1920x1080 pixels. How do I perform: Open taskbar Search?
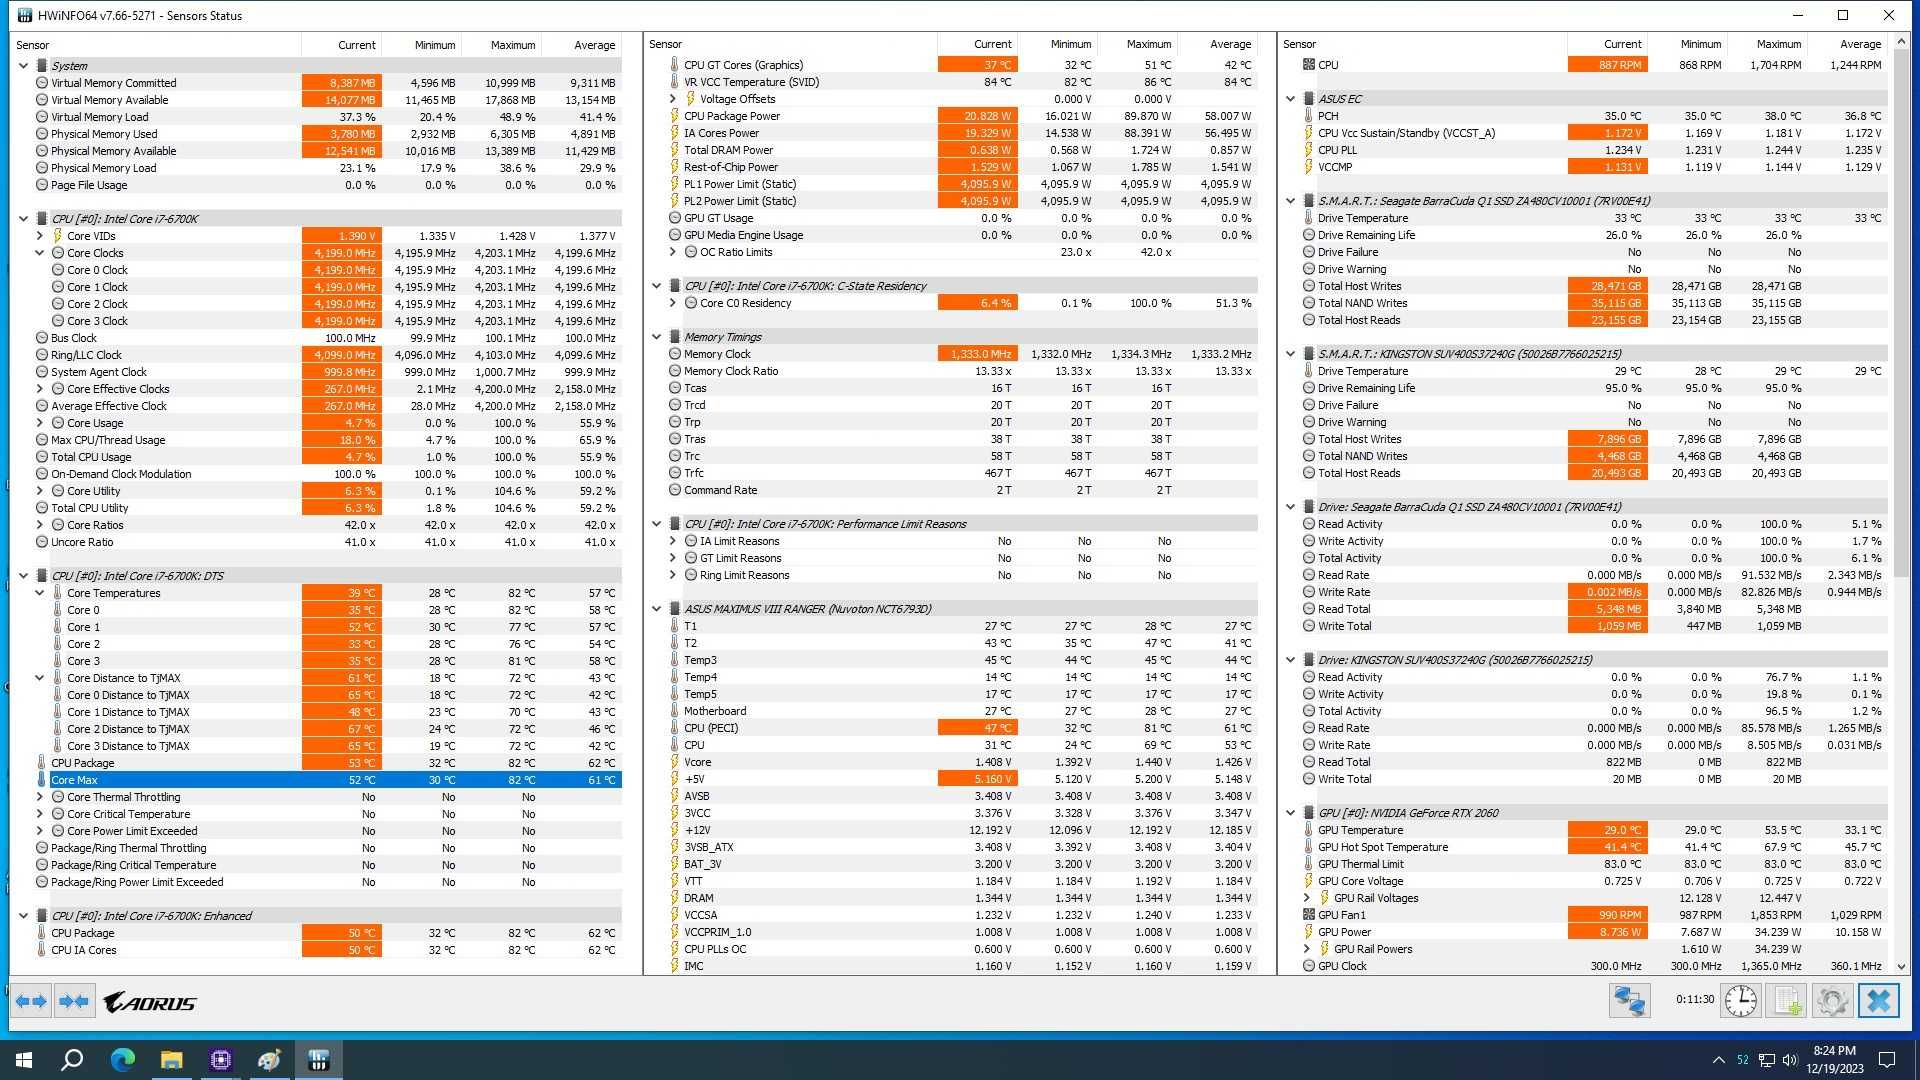click(x=72, y=1060)
